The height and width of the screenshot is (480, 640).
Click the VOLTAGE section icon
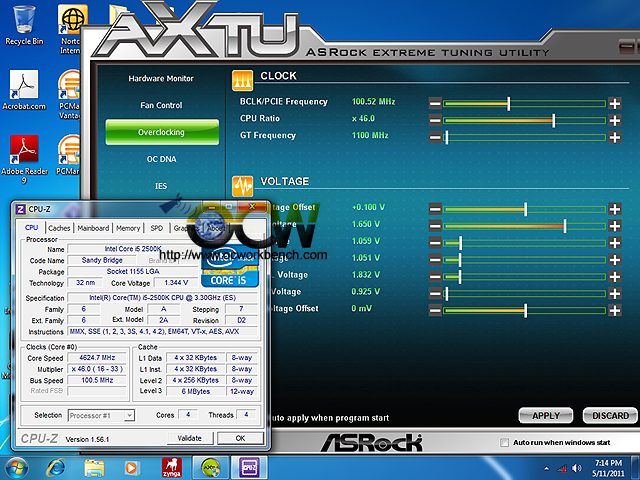tap(242, 186)
